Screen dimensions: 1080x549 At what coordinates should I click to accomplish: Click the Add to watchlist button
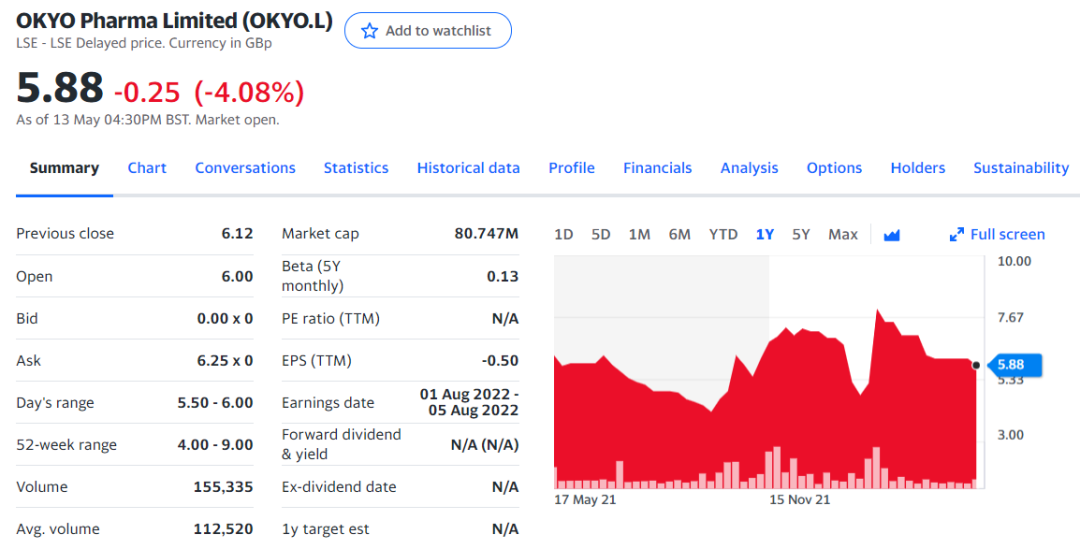[428, 31]
